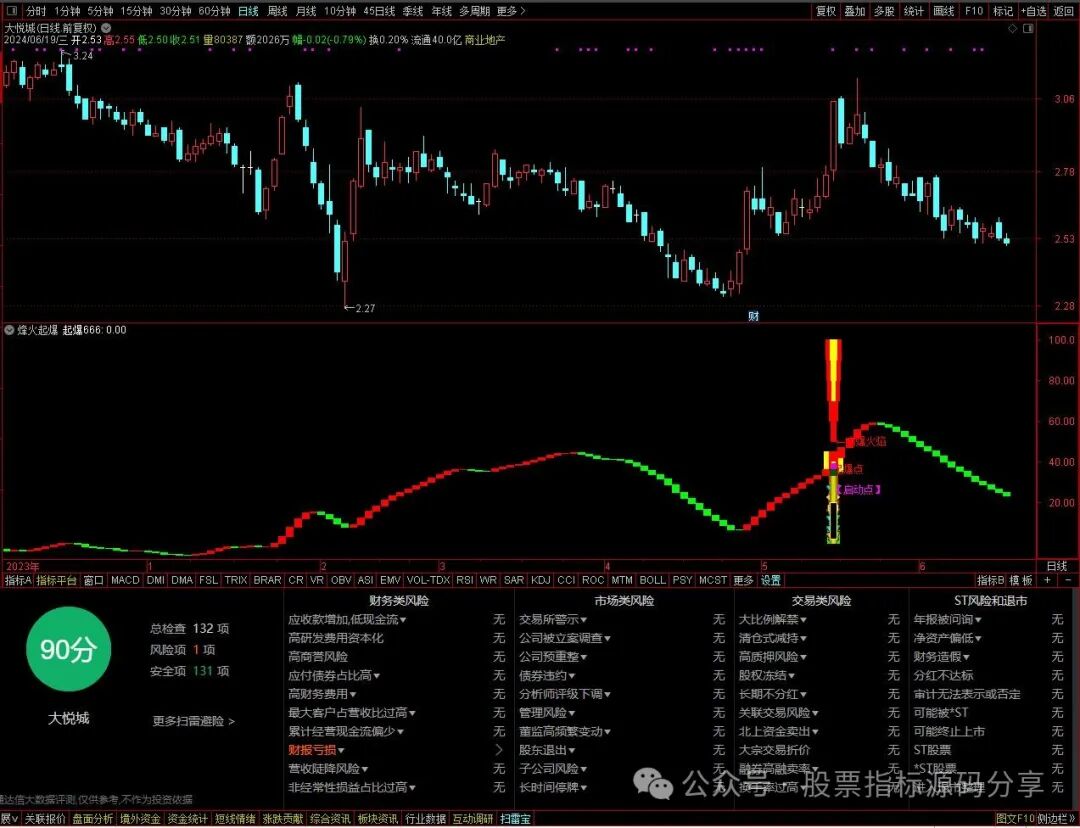This screenshot has height=828, width=1080.
Task: Click the 统计 statistics button
Action: tap(913, 11)
